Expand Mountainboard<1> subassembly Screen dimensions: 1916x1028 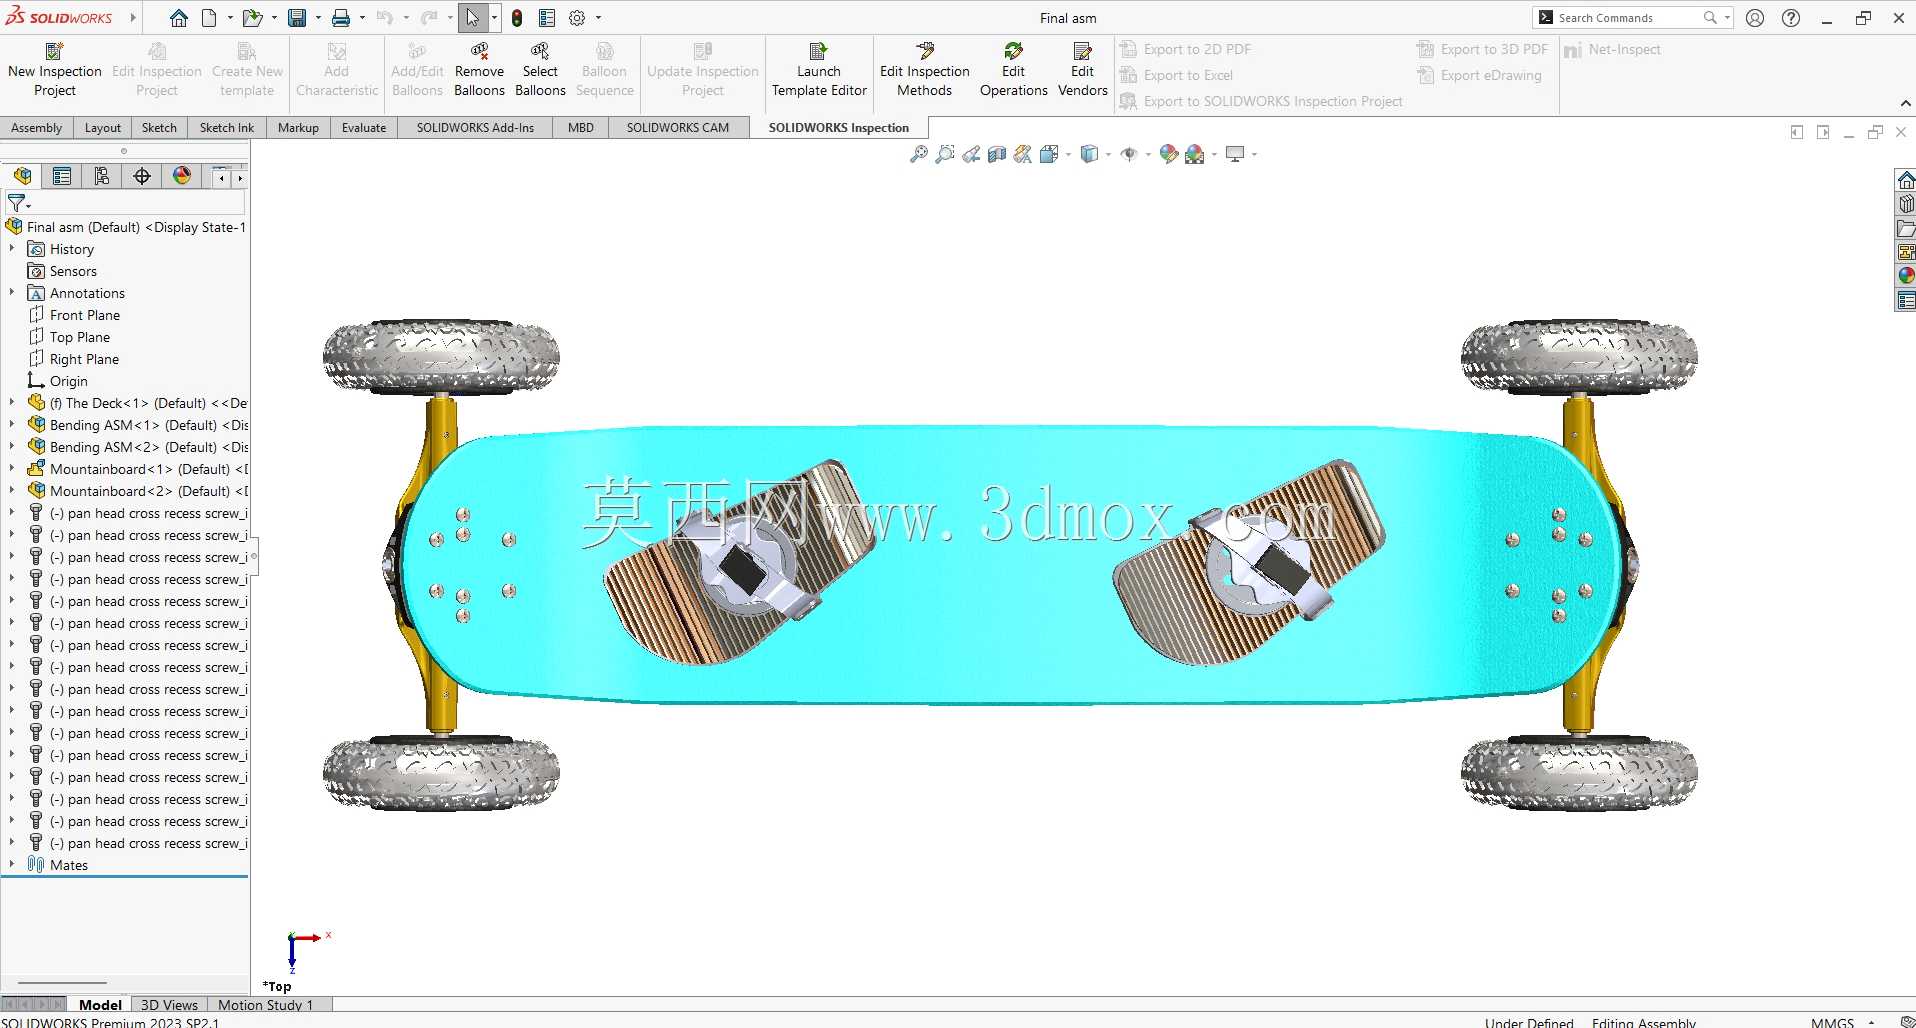coord(12,469)
